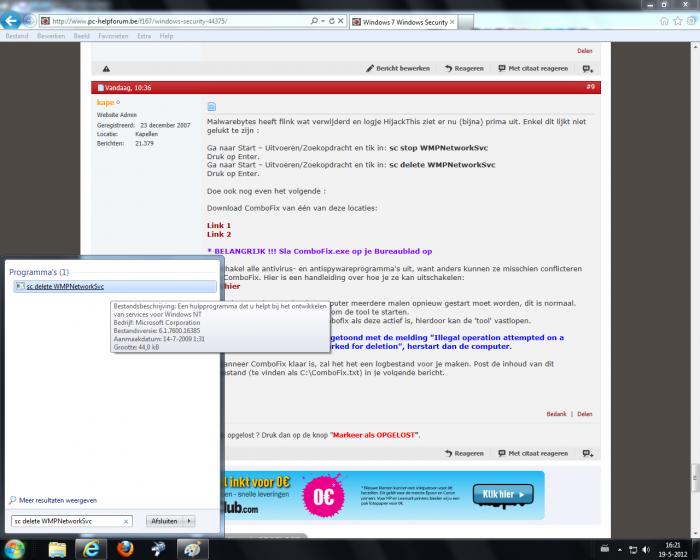Click the browser Back arrow button
This screenshot has width=700, height=560.
14,21
